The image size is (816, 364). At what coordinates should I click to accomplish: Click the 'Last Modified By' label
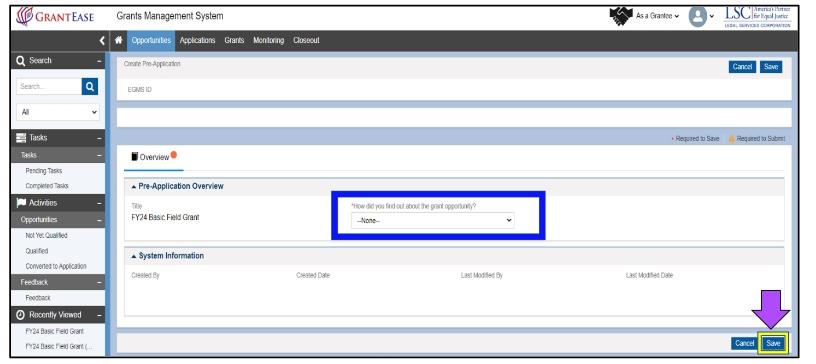(481, 275)
